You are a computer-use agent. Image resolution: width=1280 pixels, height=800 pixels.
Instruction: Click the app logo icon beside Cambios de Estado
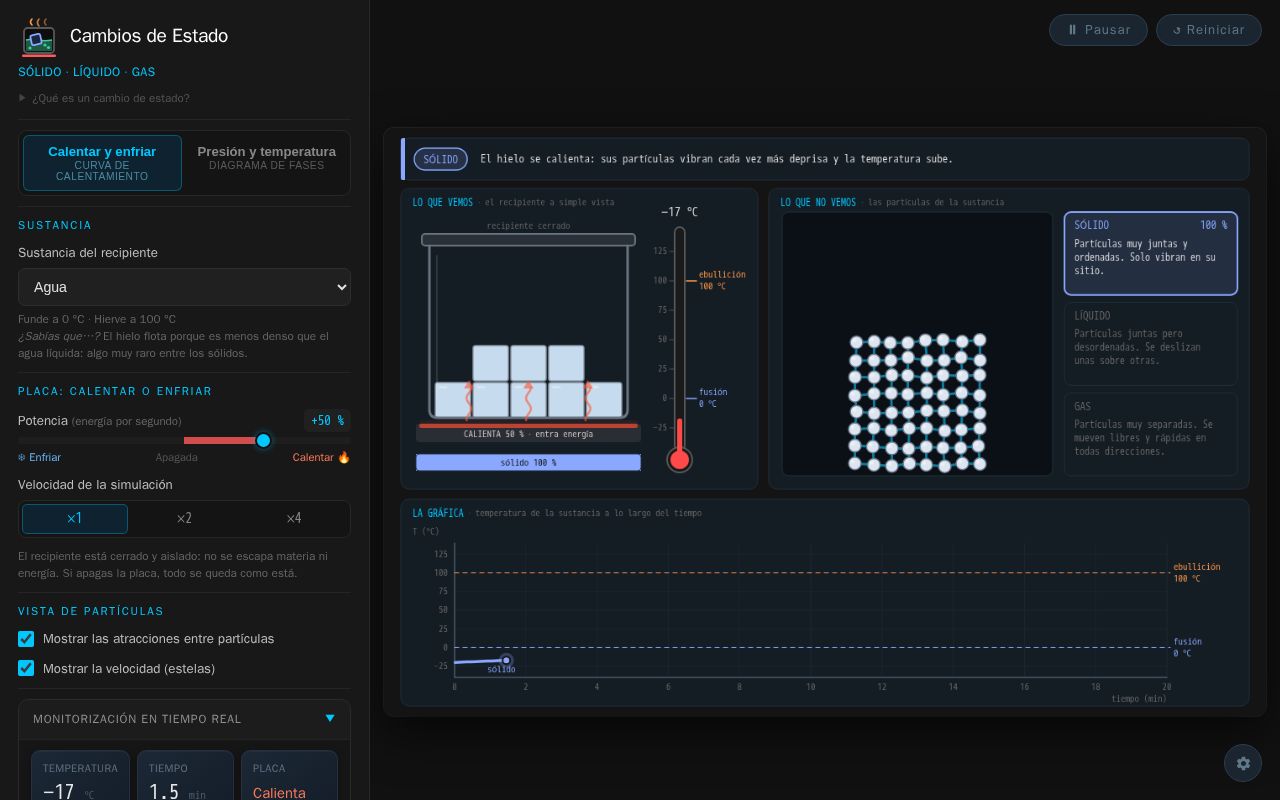(39, 37)
